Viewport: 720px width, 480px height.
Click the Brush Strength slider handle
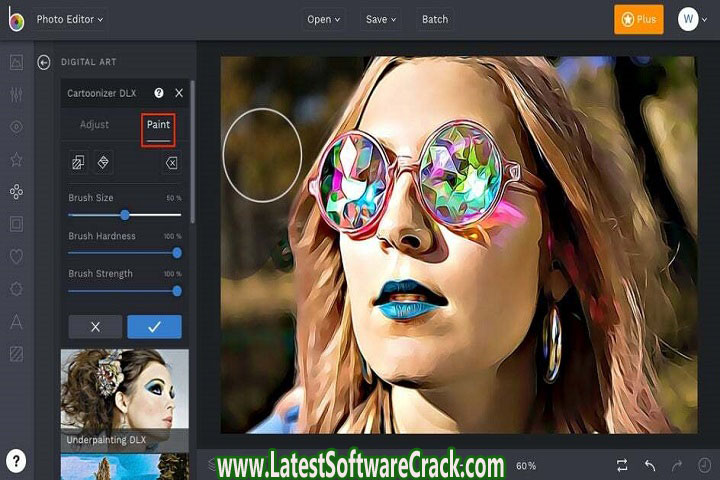click(x=177, y=291)
